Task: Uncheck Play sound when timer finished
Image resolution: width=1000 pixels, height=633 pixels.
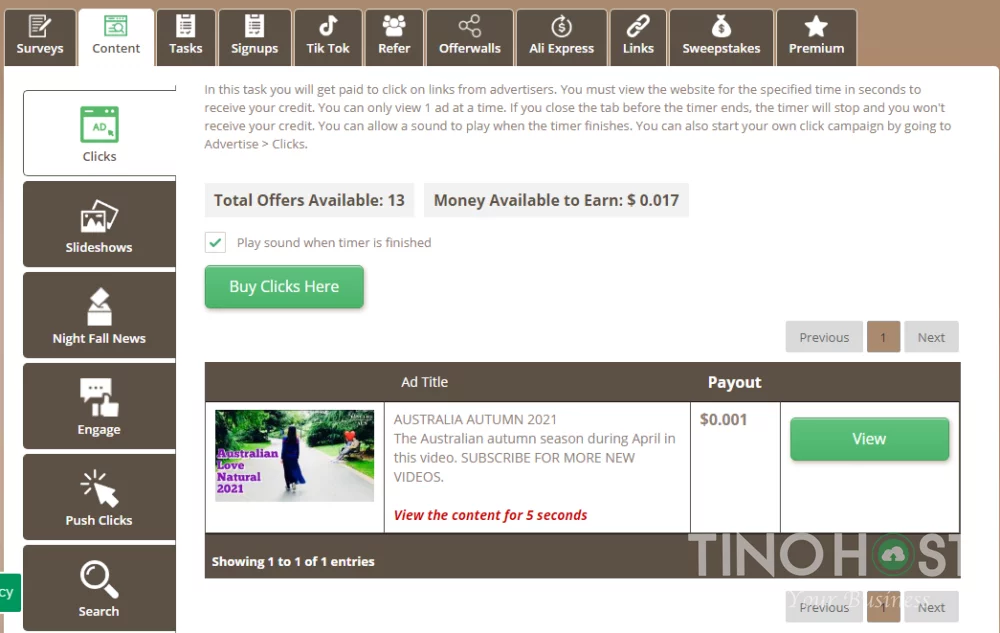Action: [x=215, y=243]
